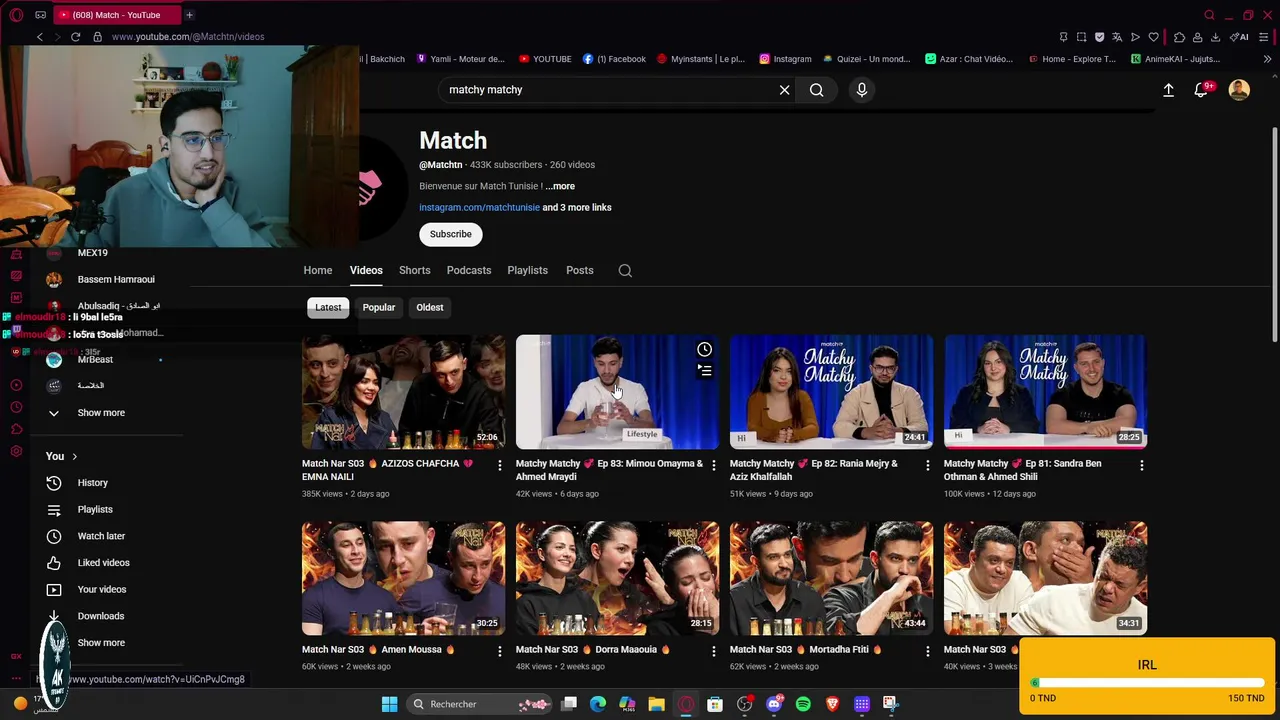Image resolution: width=1280 pixels, height=720 pixels.
Task: Open options menu for Ep 83 video
Action: click(714, 465)
